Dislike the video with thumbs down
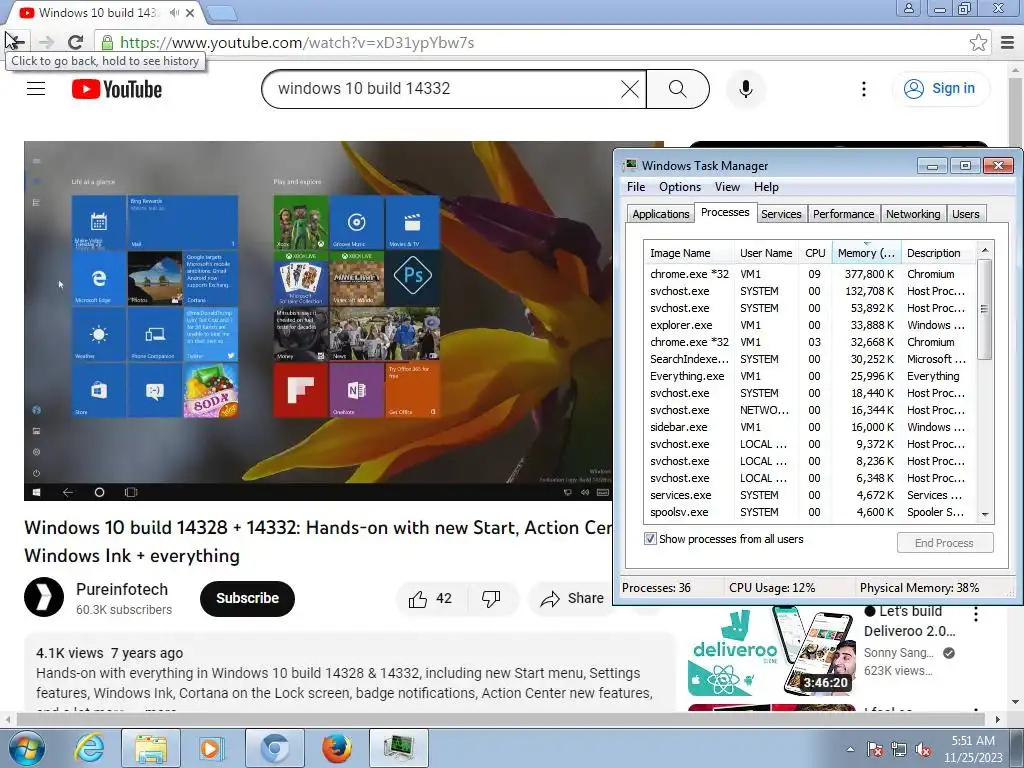Viewport: 1024px width, 768px height. pos(491,599)
